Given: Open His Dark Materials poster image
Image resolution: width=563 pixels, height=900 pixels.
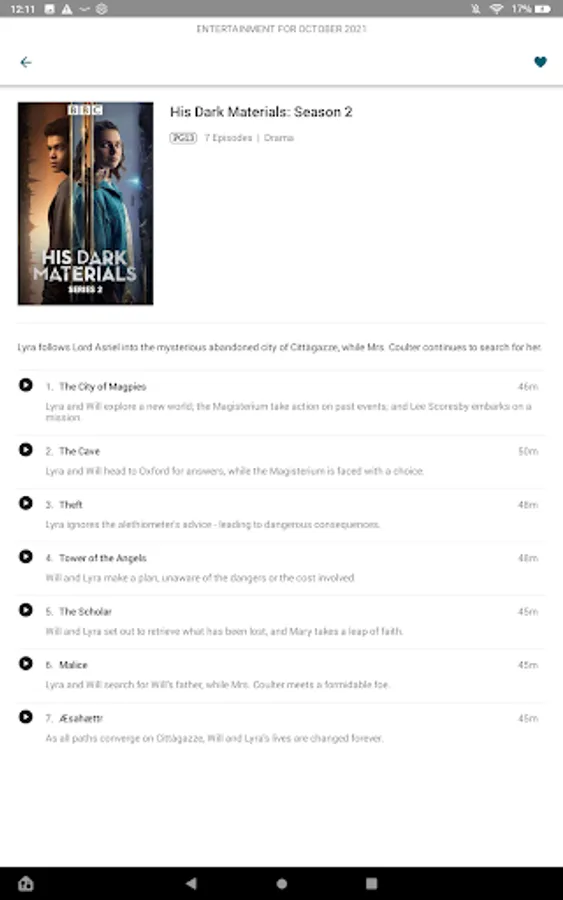Looking at the screenshot, I should tap(86, 203).
